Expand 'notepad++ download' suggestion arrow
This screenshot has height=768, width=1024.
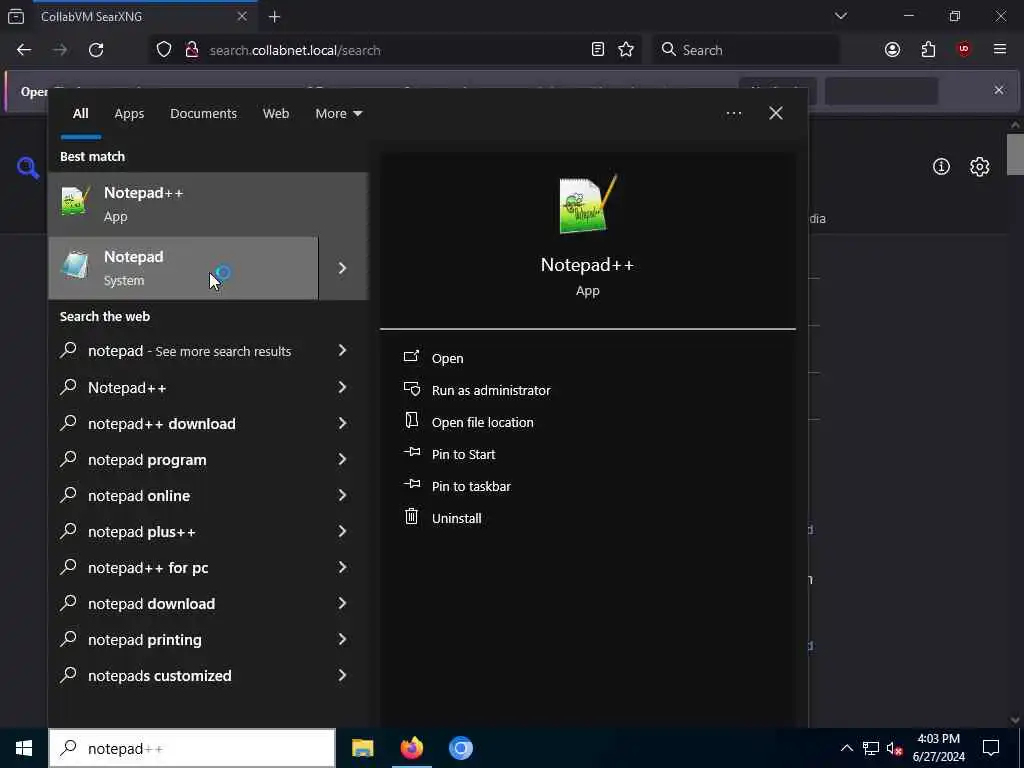pyautogui.click(x=342, y=423)
